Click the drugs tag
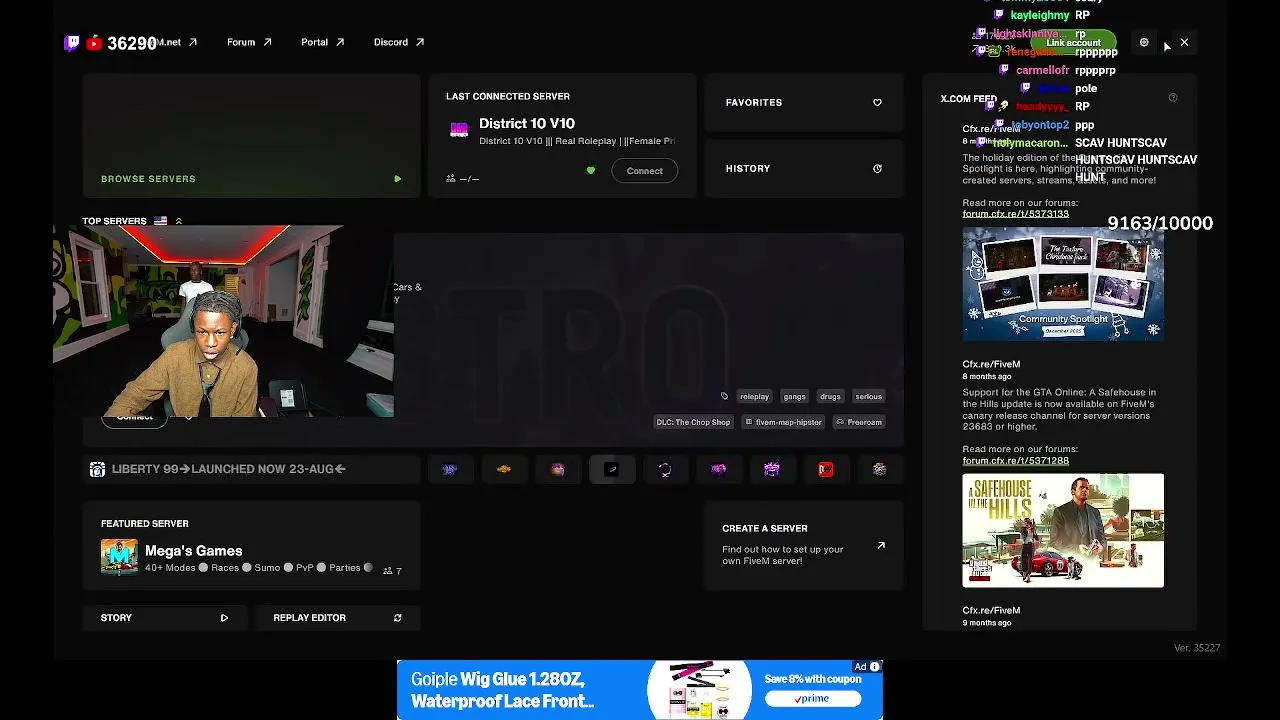This screenshot has height=720, width=1280. click(830, 396)
